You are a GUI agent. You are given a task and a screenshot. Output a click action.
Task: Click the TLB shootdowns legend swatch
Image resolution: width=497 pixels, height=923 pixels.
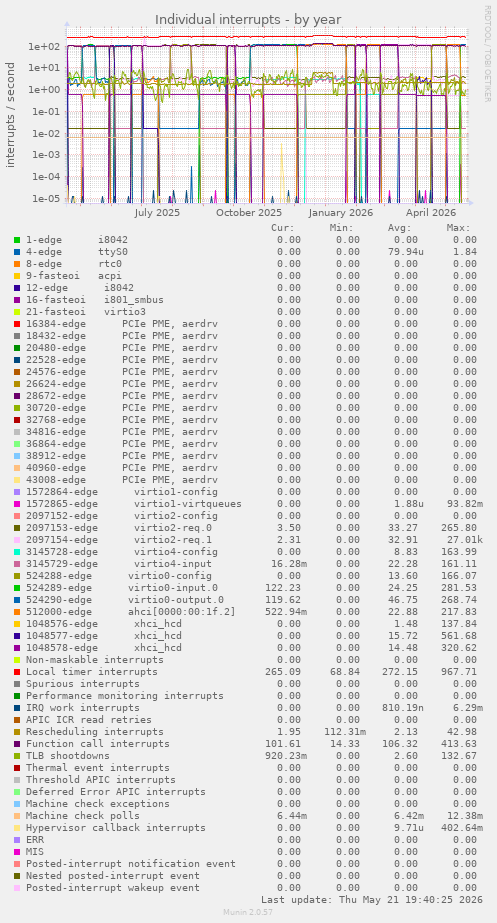17,755
